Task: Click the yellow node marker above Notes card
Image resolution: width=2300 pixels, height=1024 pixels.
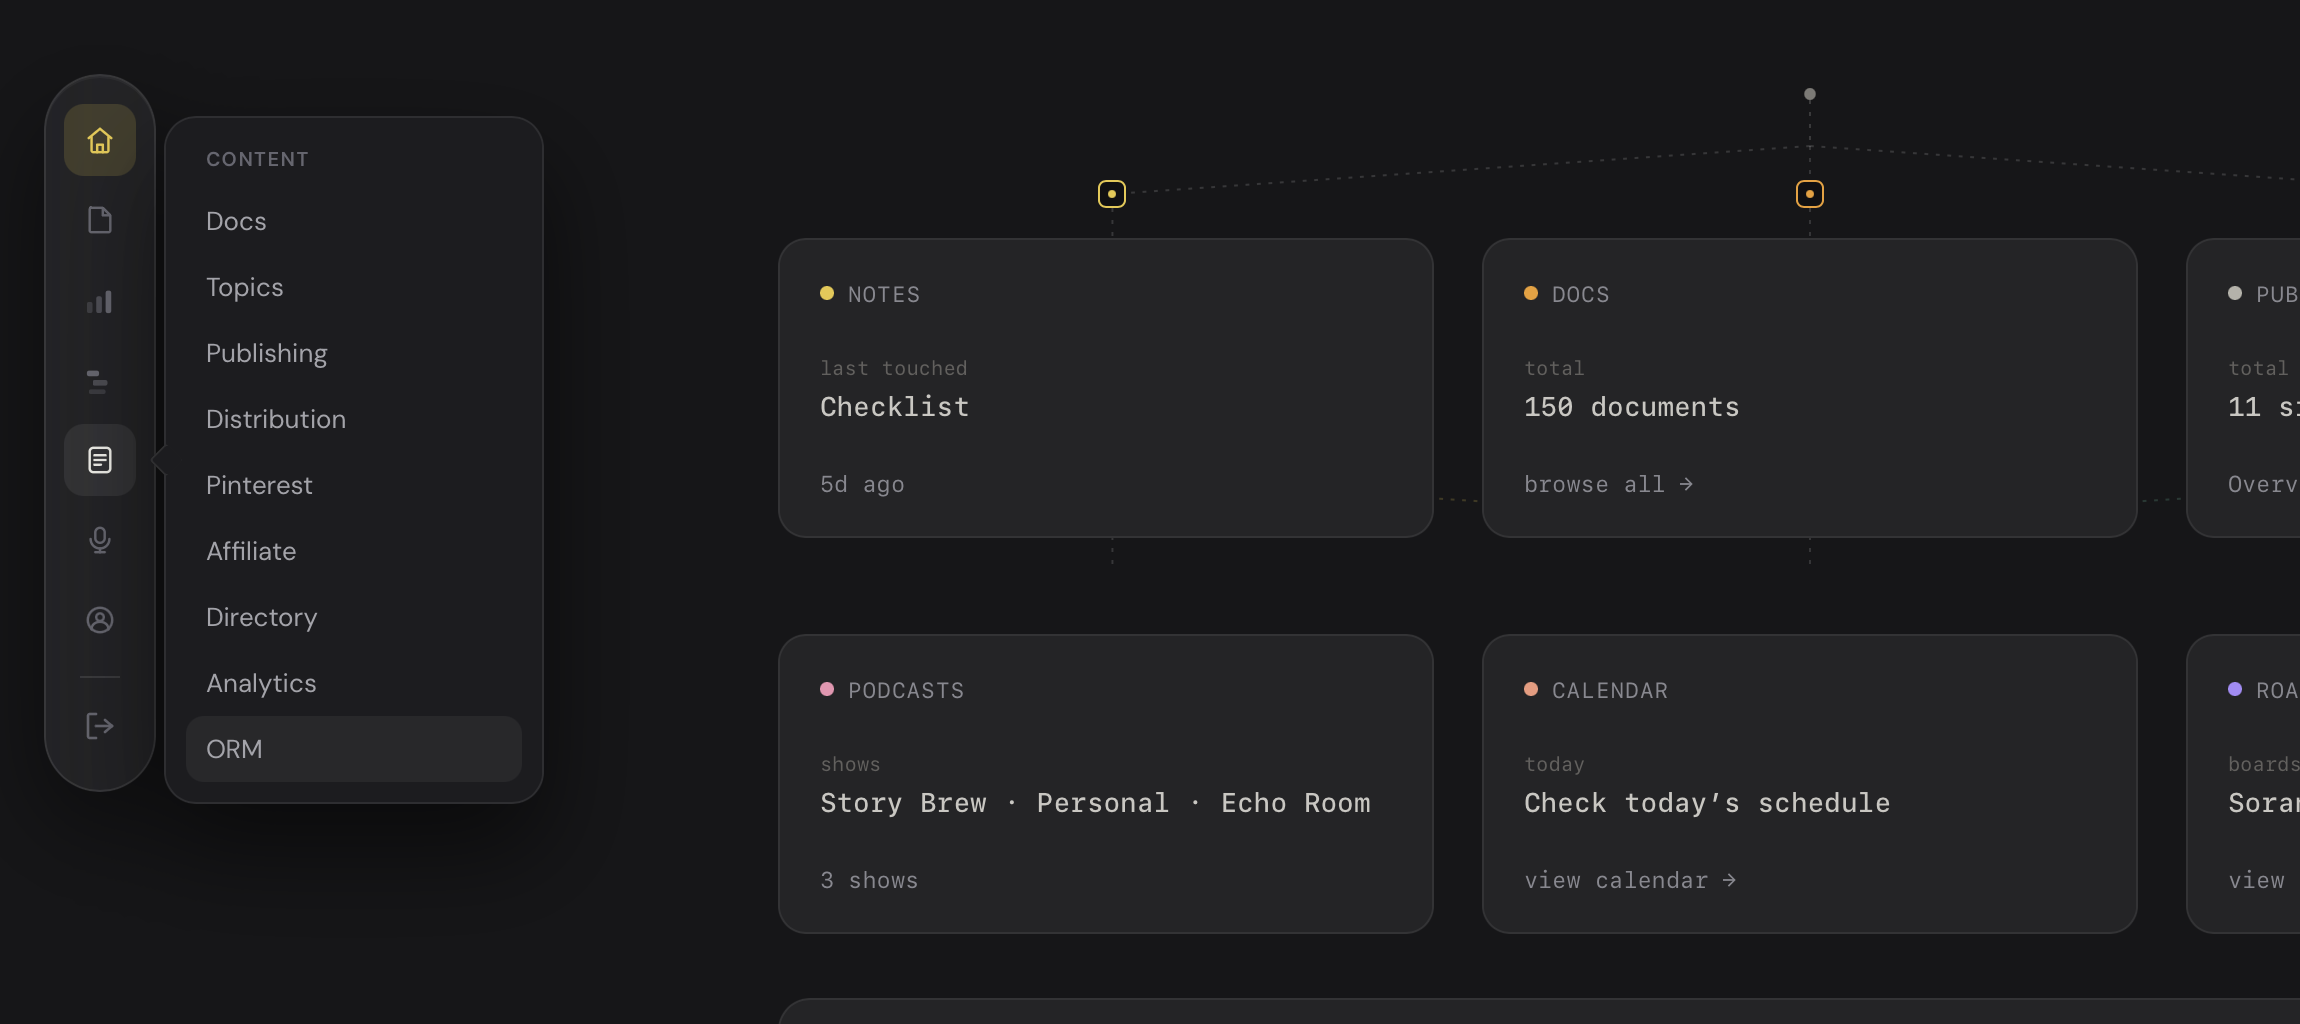Action: pyautogui.click(x=1112, y=194)
